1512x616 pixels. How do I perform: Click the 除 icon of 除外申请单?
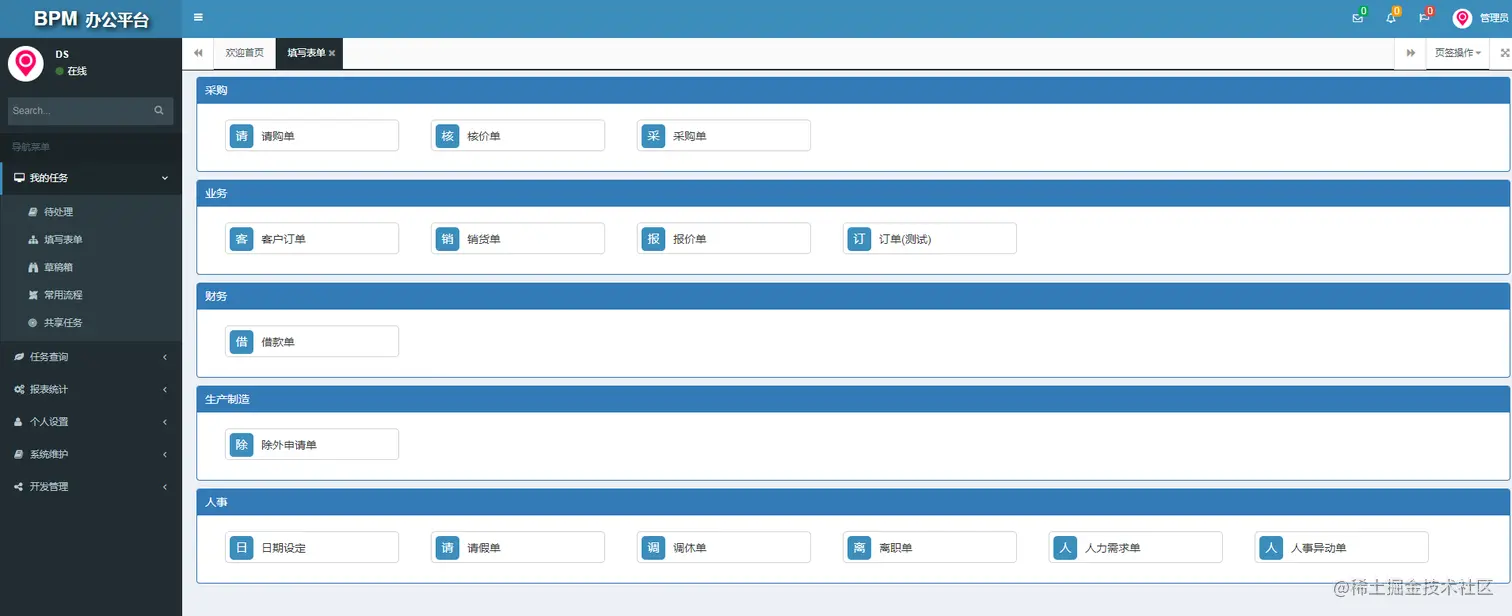[241, 445]
